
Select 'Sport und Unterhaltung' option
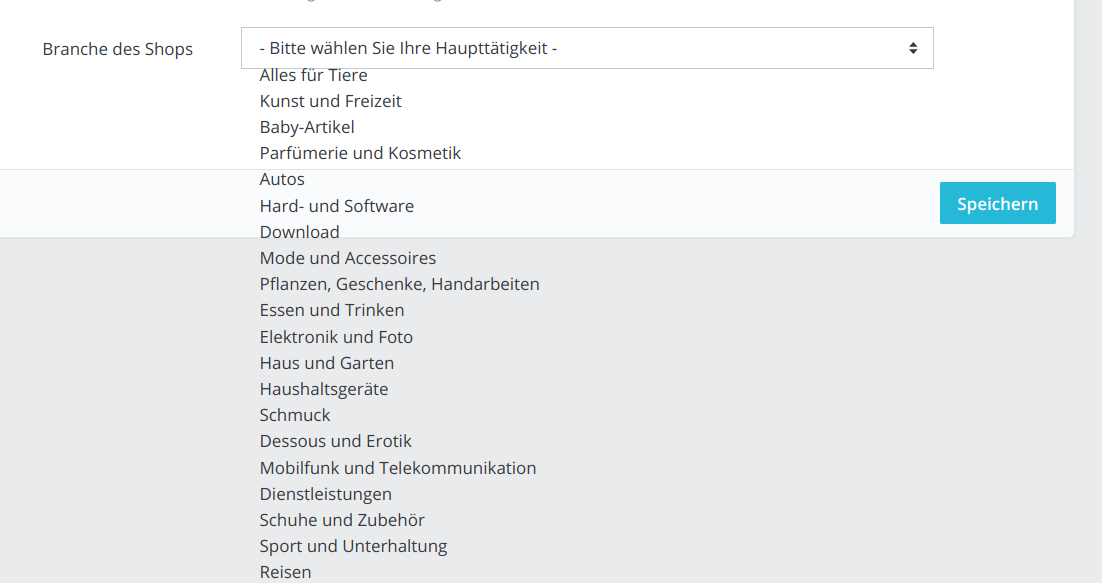[353, 546]
